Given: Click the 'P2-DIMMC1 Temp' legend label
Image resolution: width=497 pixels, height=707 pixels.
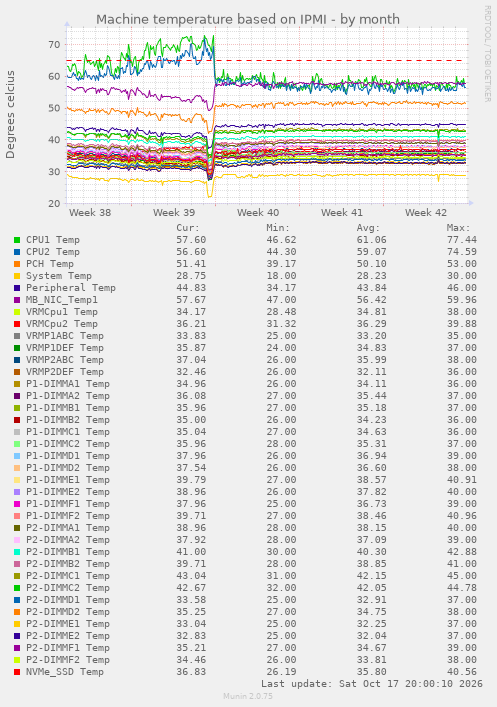Looking at the screenshot, I should click(x=68, y=576).
